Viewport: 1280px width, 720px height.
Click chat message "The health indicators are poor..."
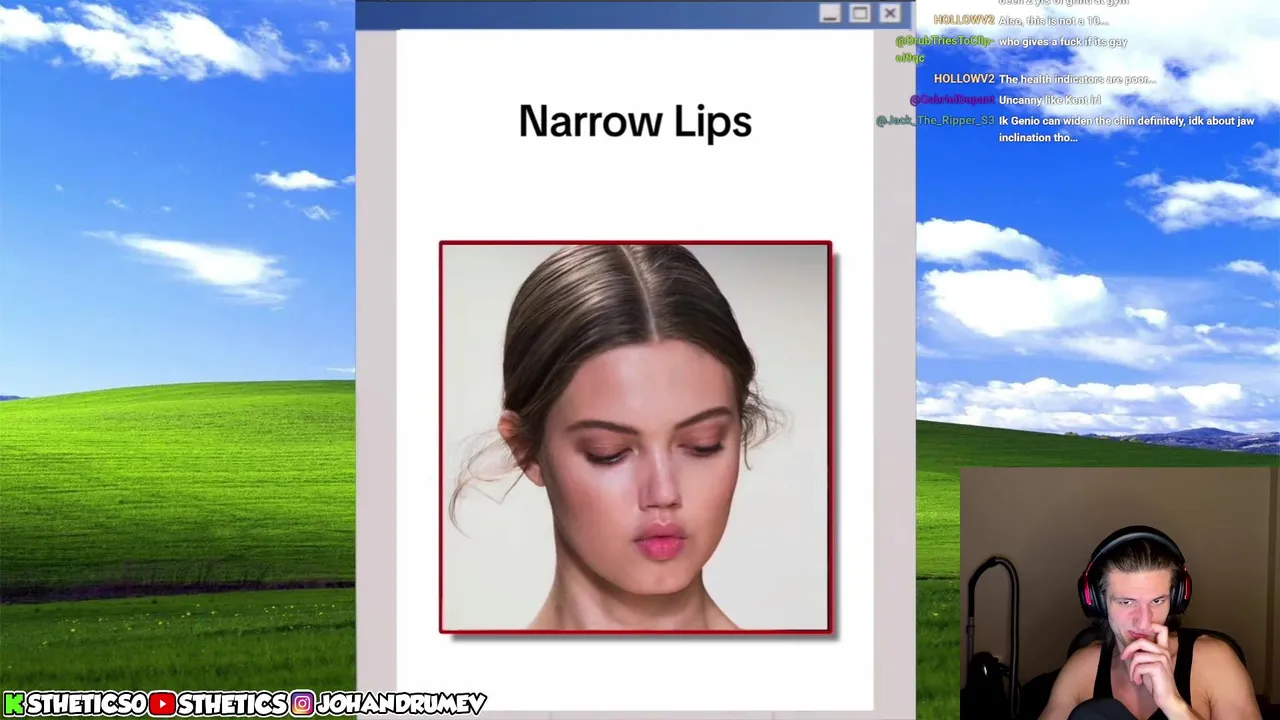[1077, 80]
